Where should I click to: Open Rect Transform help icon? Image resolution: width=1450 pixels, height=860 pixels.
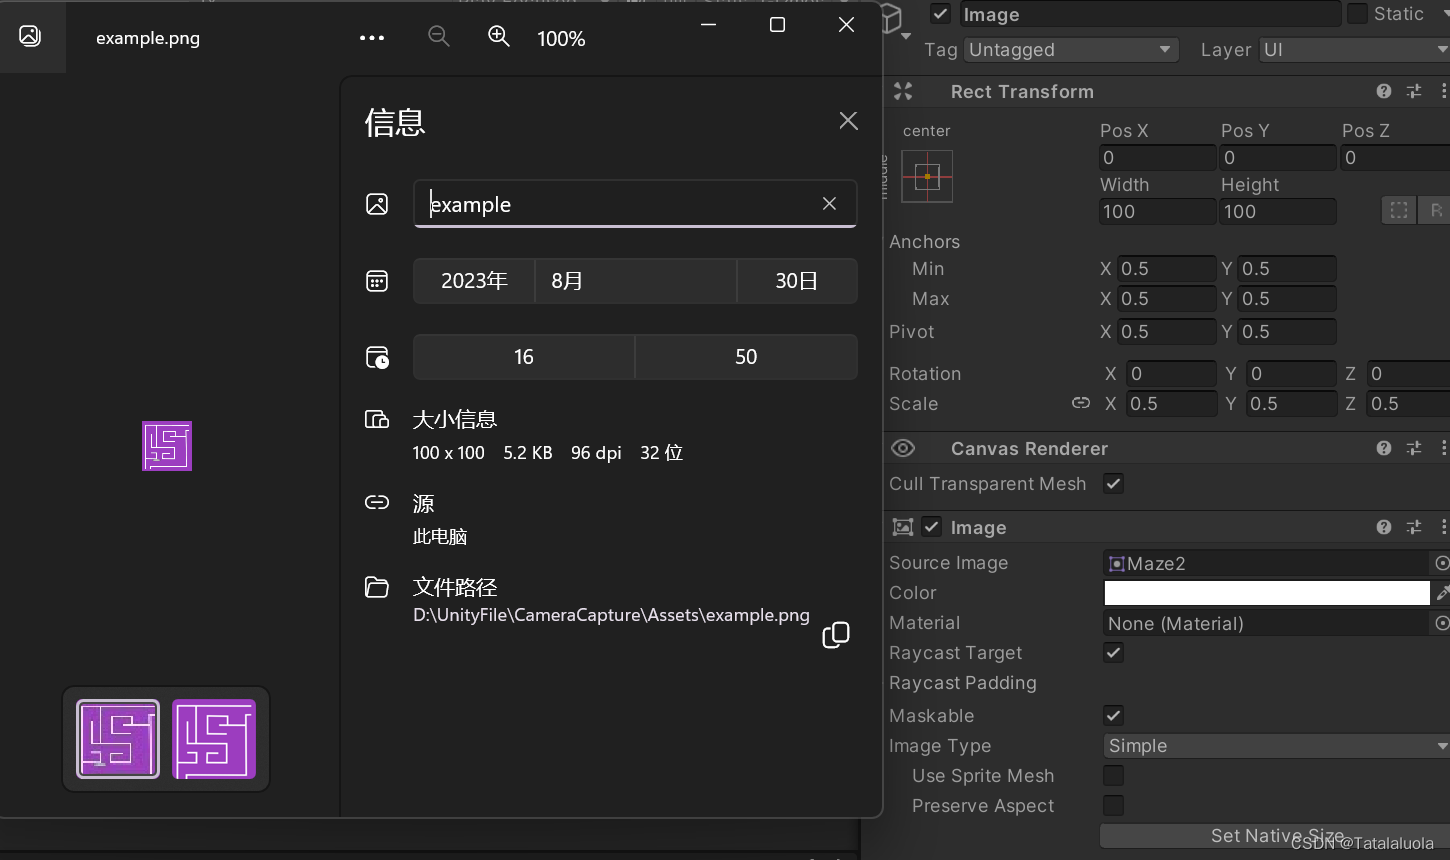tap(1384, 91)
